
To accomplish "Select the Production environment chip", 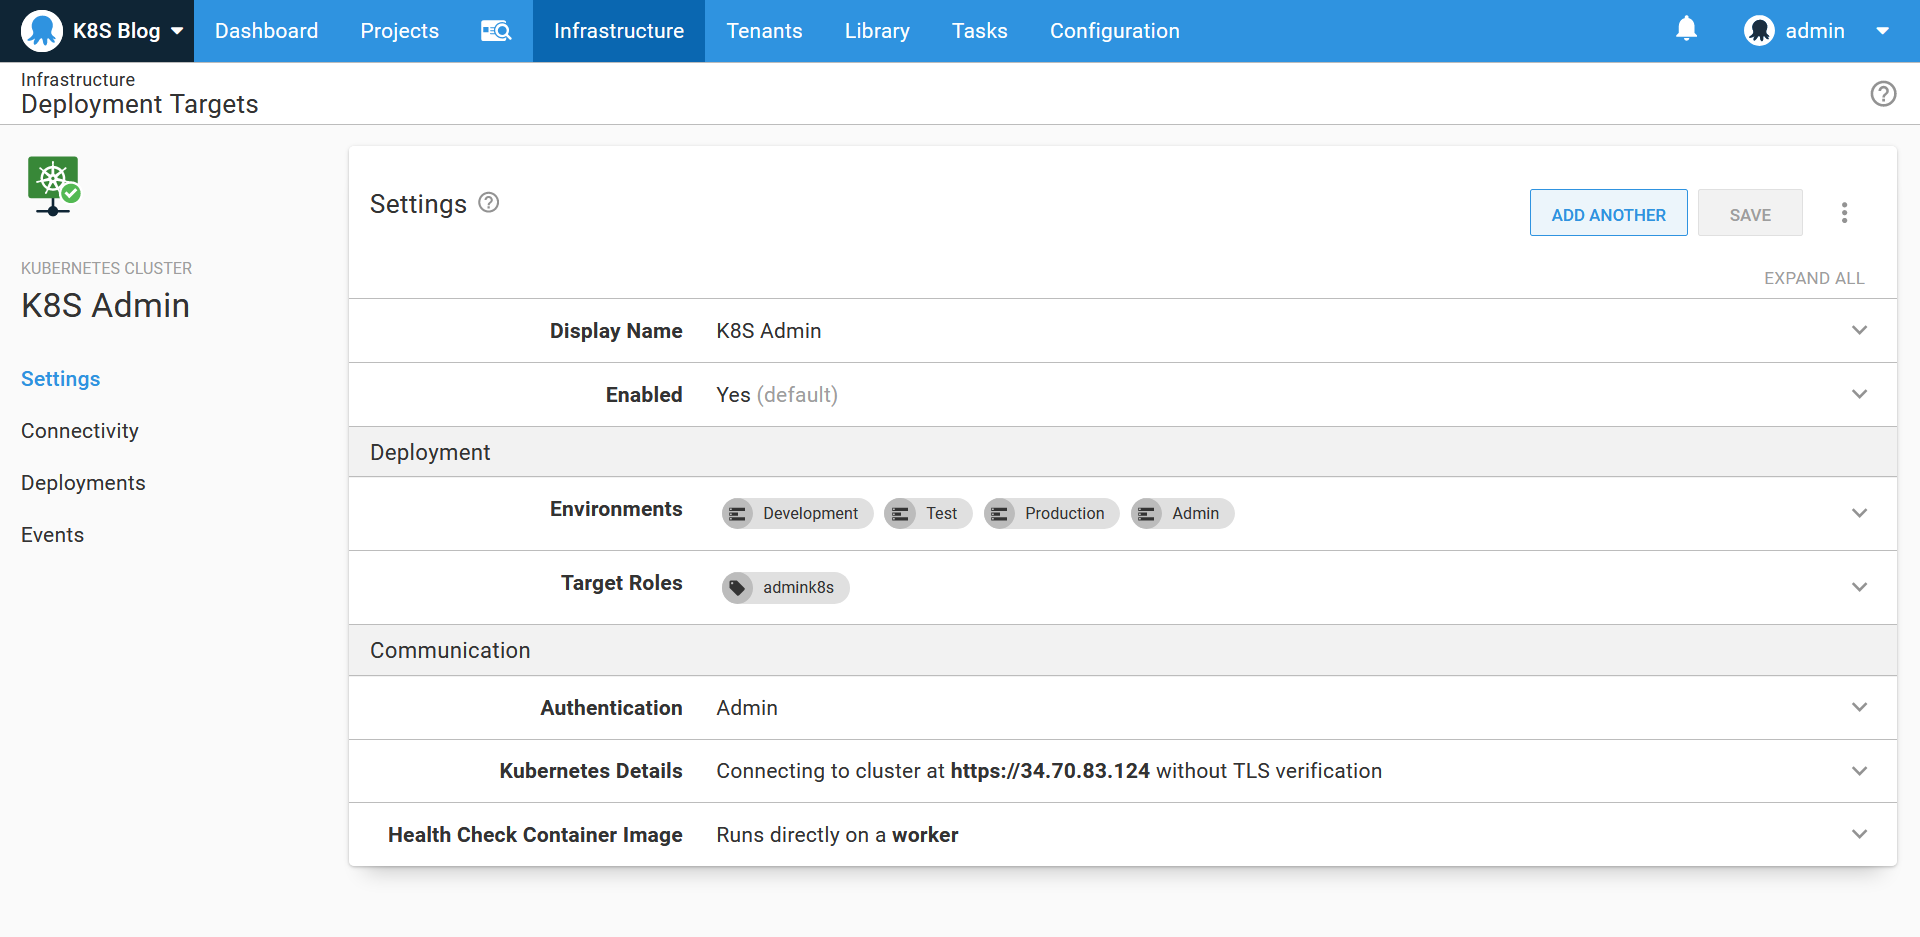I will click(1051, 514).
